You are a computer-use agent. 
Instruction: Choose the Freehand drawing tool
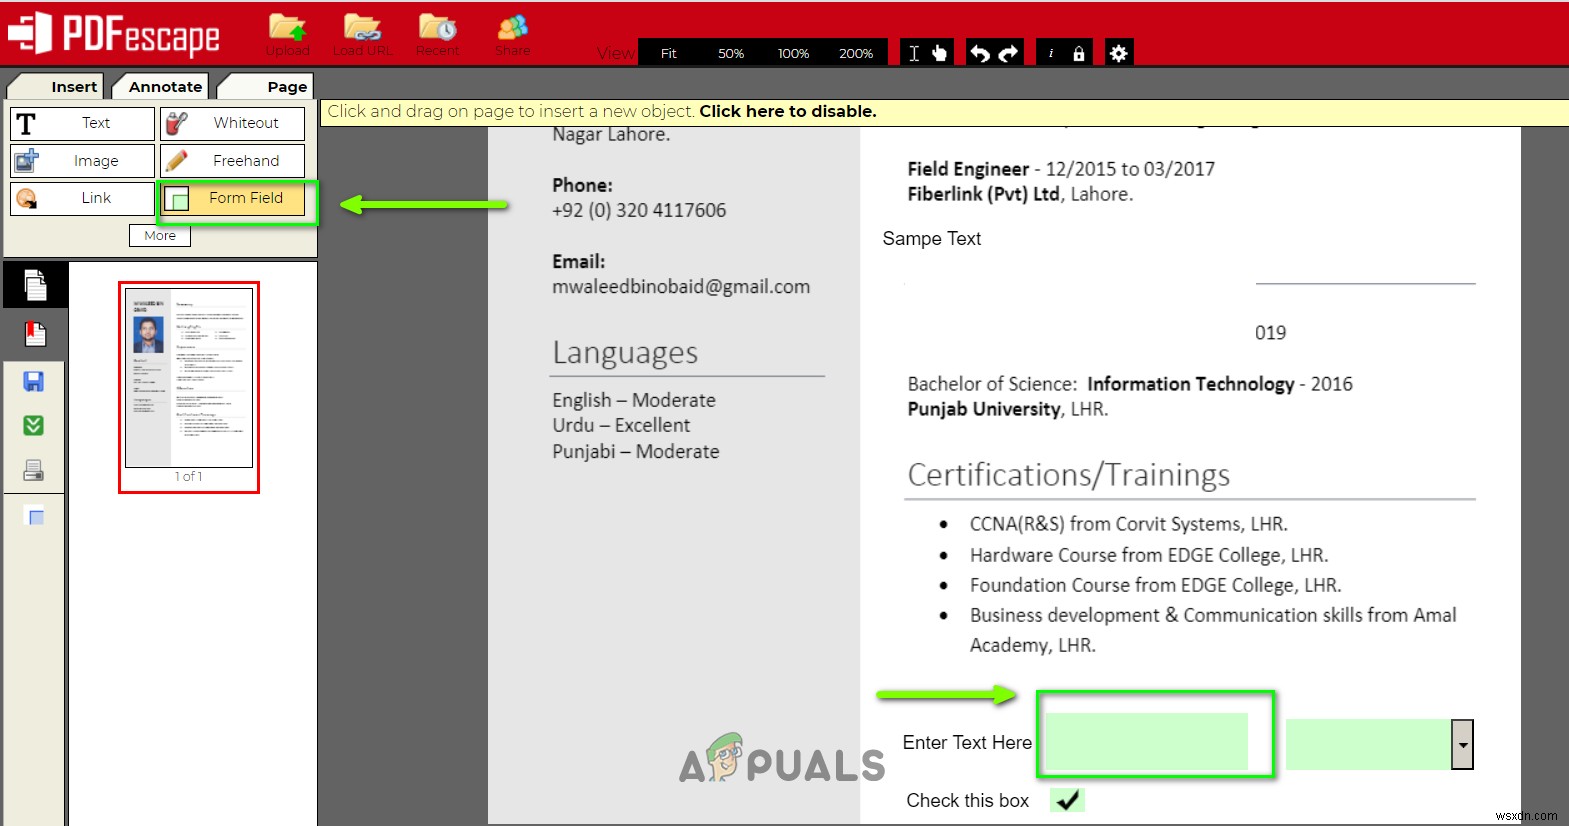pos(232,161)
